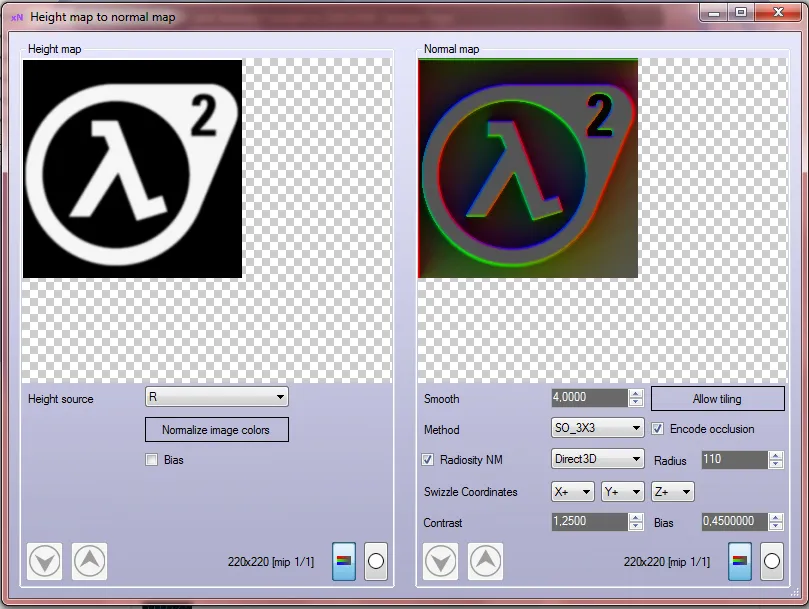Click the Normal map down-arrow icon

click(x=441, y=561)
